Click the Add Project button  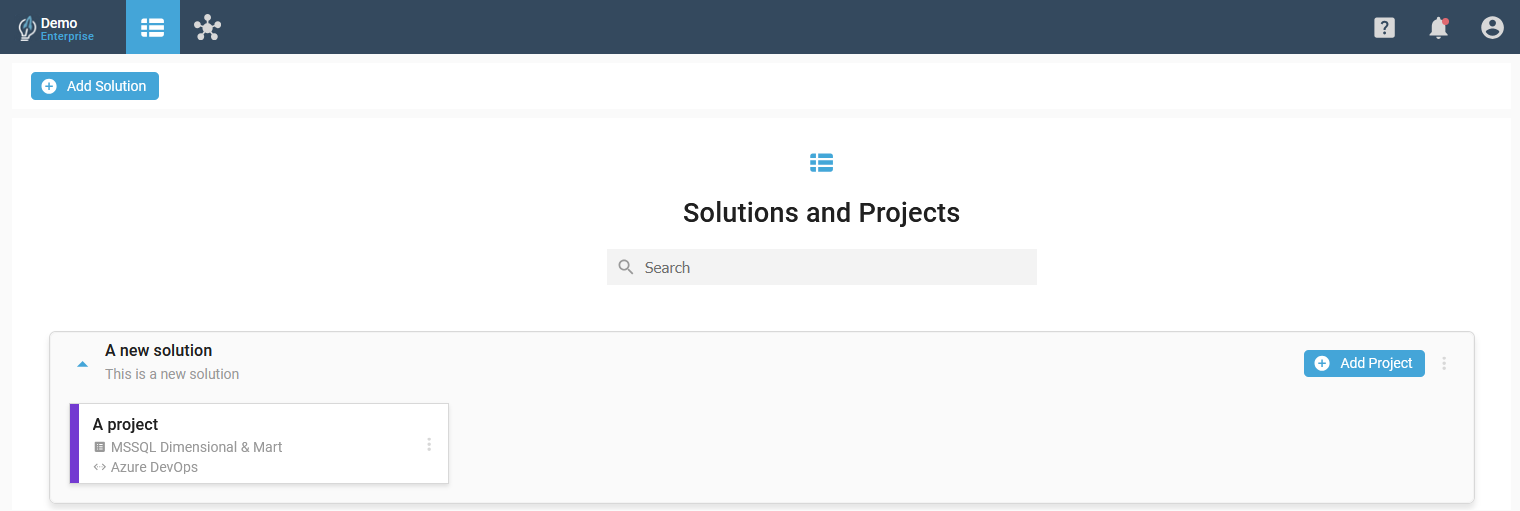[x=1364, y=363]
